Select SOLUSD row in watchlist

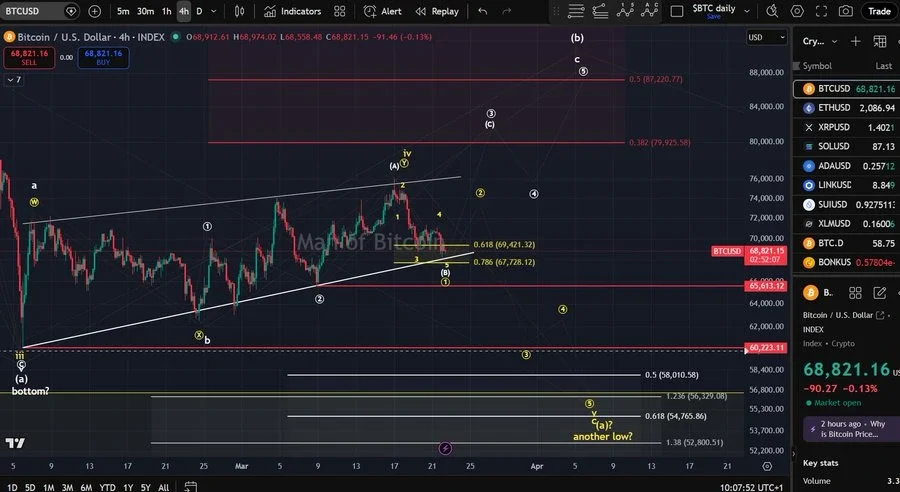pos(847,146)
